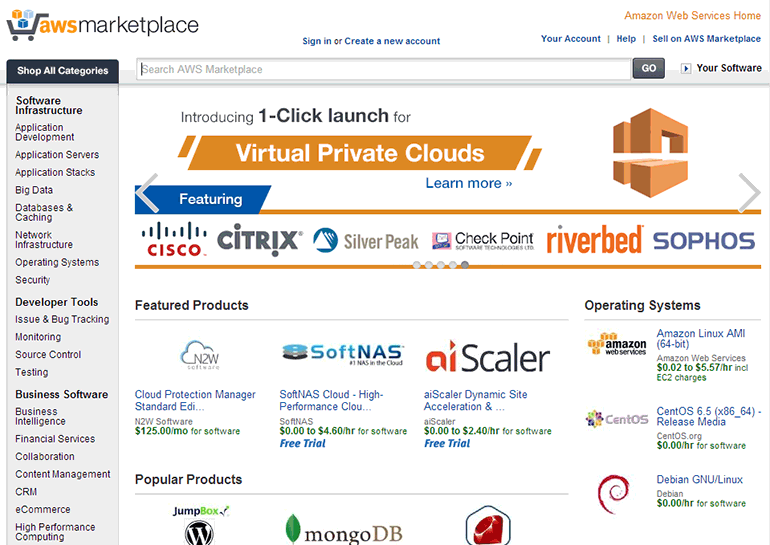The height and width of the screenshot is (545, 770).
Task: Click the Sign in link
Action: point(316,41)
